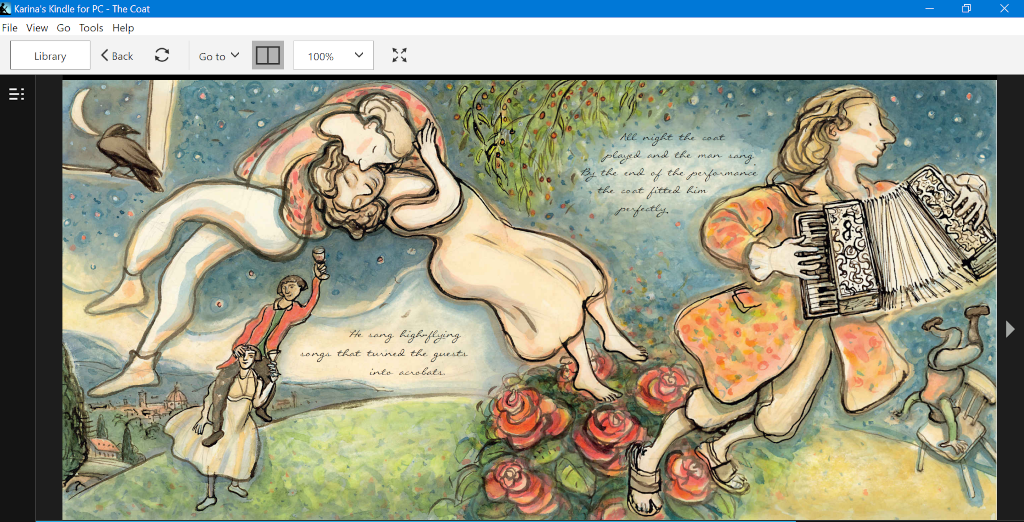This screenshot has height=522, width=1024.
Task: Open the View menu
Action: coord(37,27)
